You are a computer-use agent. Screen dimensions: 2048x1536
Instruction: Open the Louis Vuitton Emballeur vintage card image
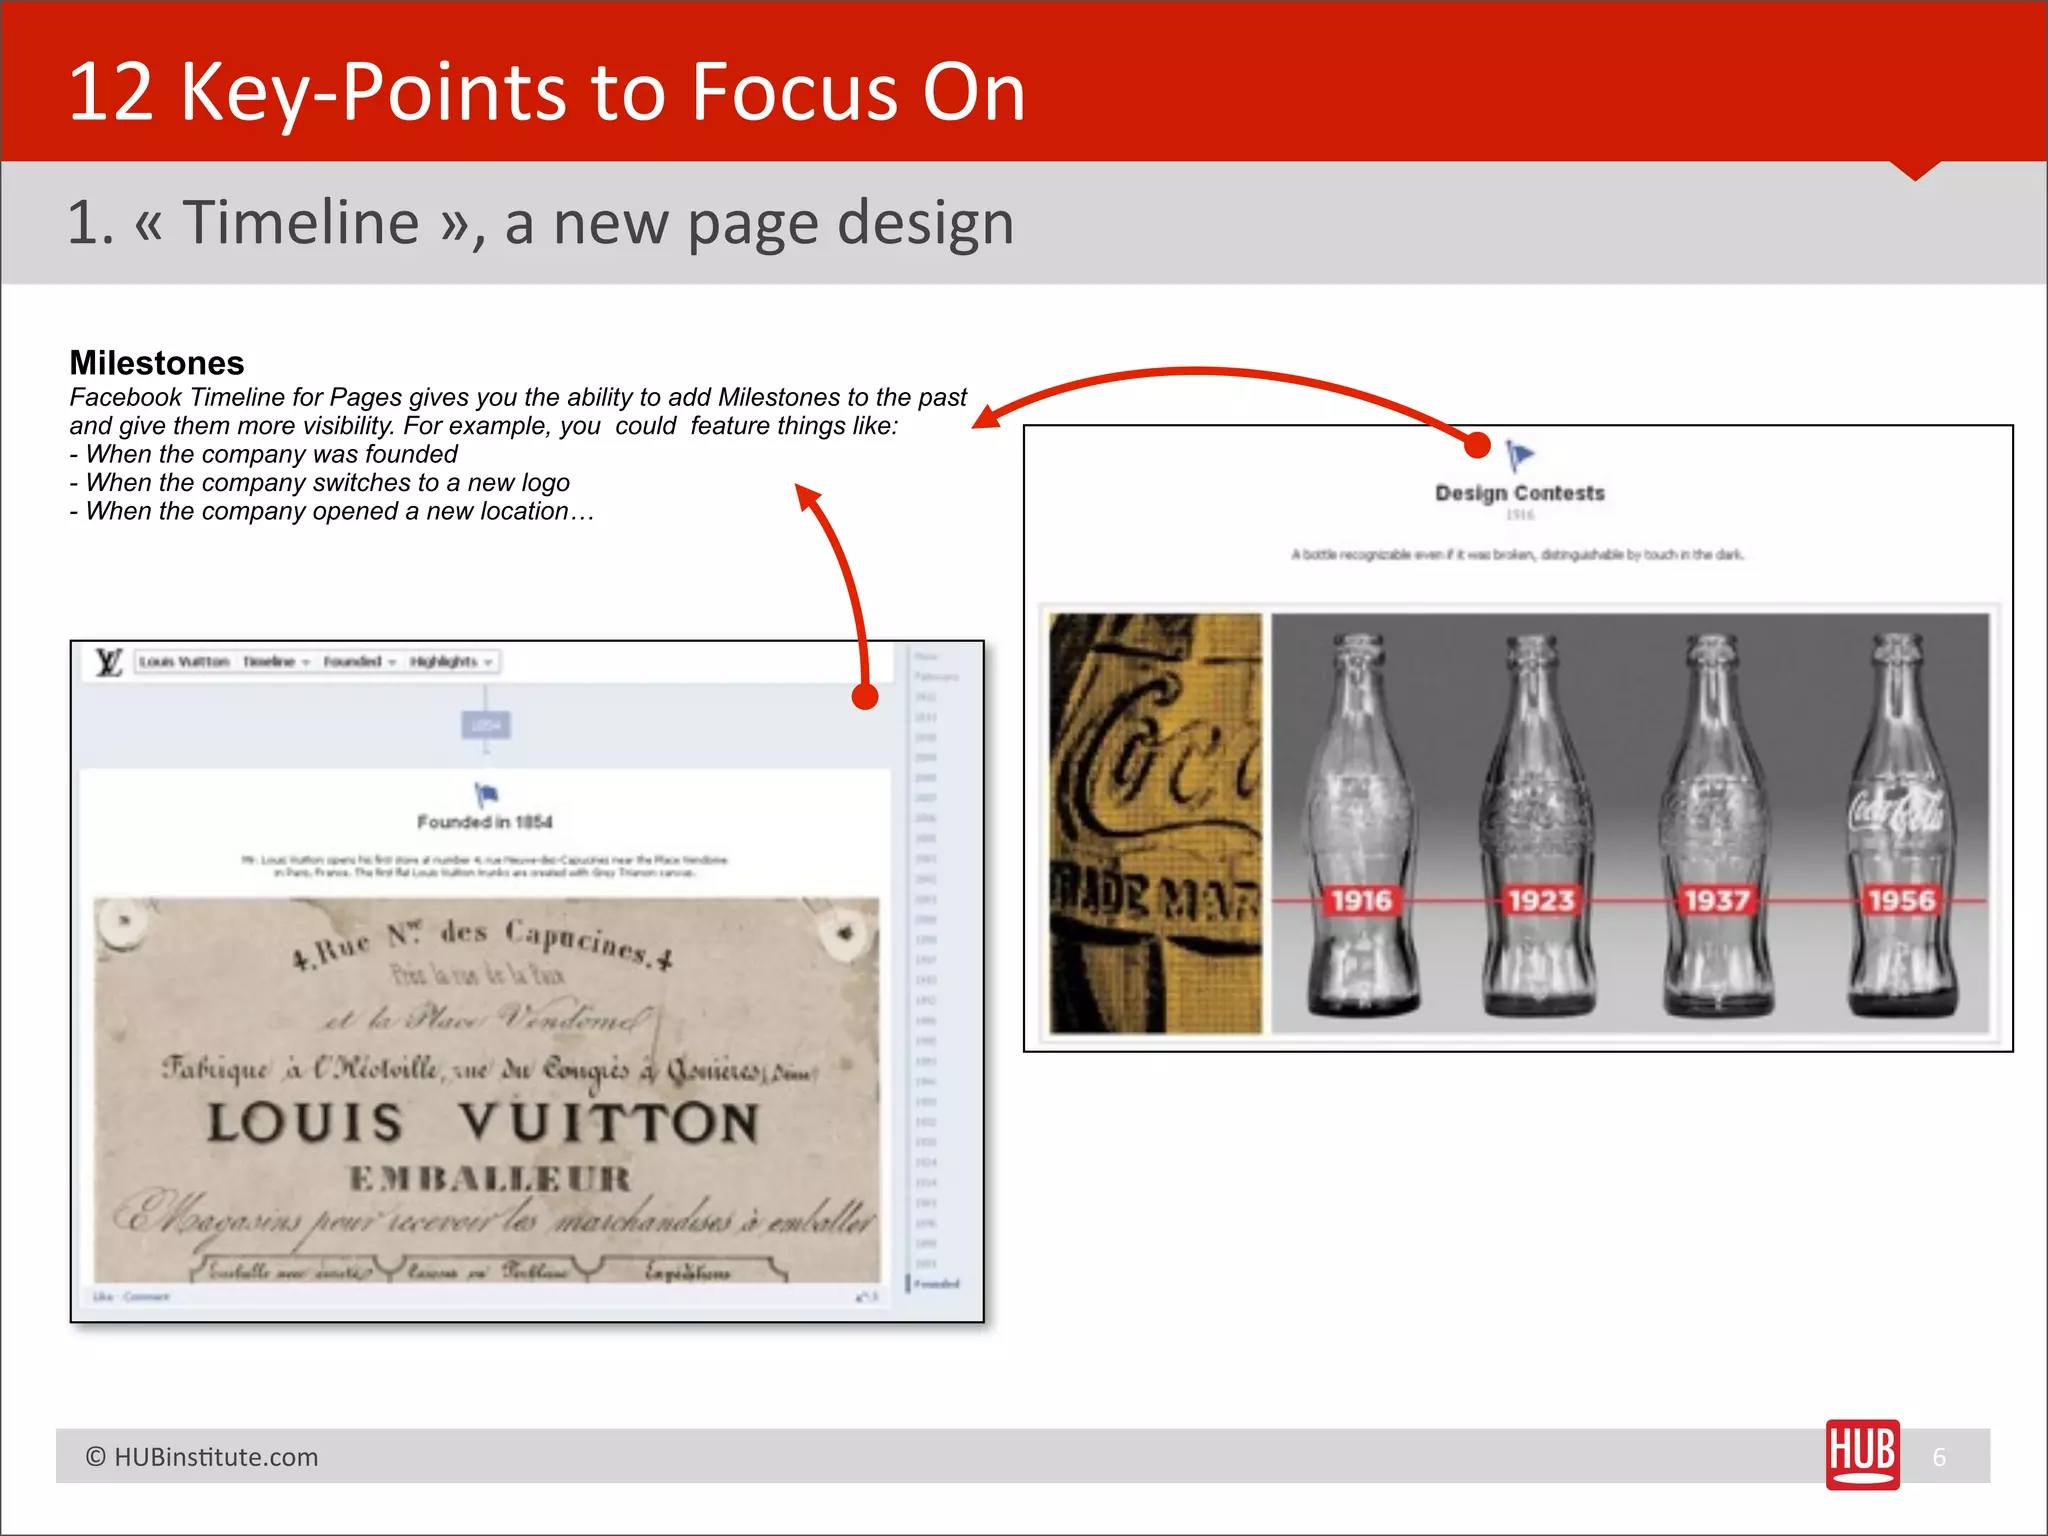[487, 1090]
